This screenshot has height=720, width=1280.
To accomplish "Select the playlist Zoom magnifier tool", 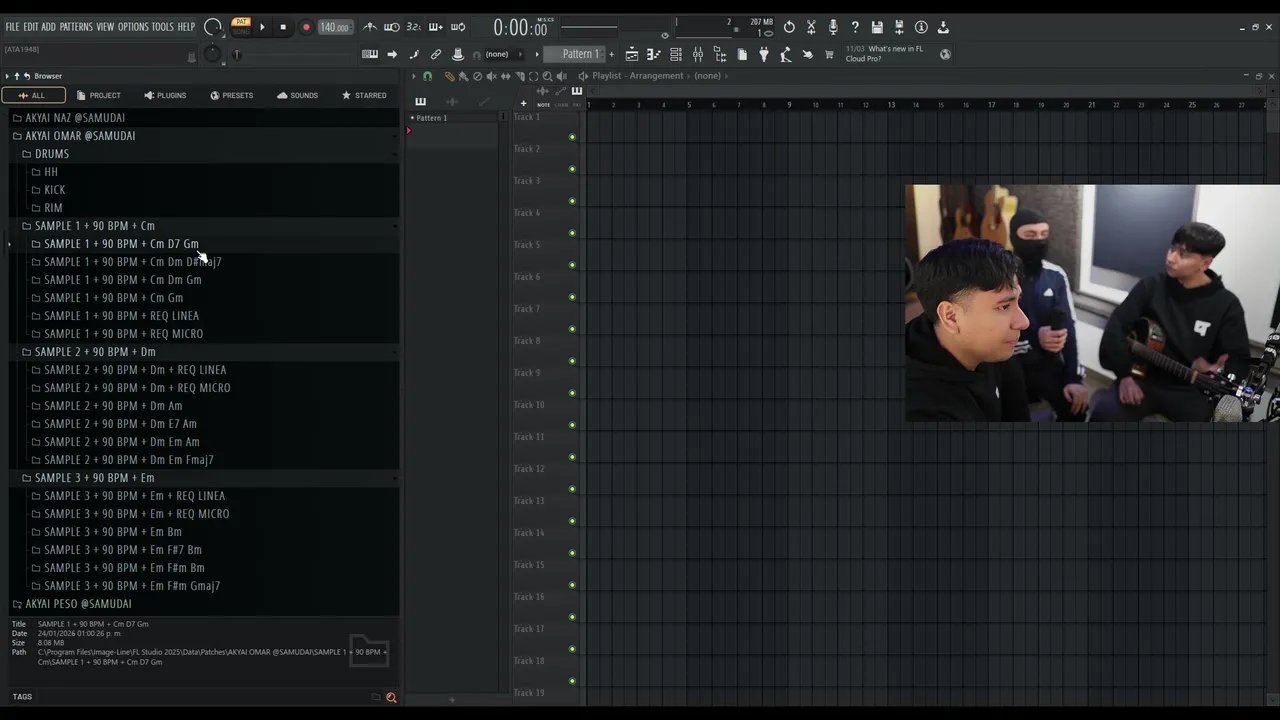I will tap(547, 76).
